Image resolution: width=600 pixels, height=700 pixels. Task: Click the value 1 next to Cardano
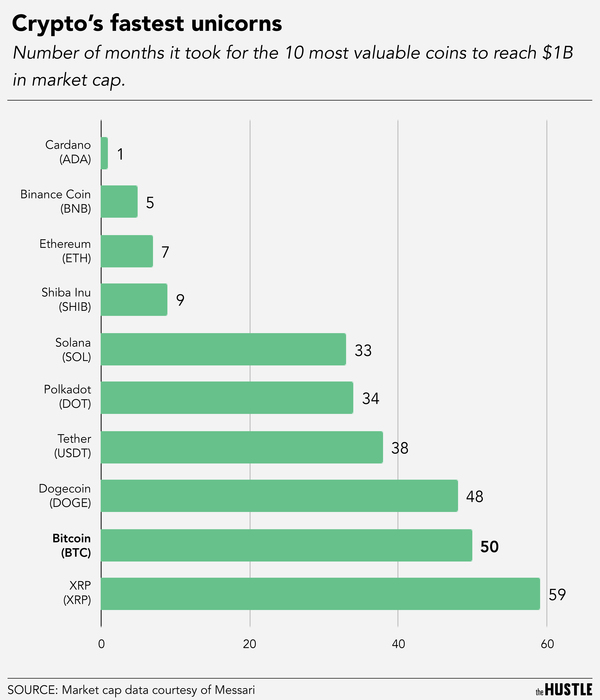click(120, 154)
